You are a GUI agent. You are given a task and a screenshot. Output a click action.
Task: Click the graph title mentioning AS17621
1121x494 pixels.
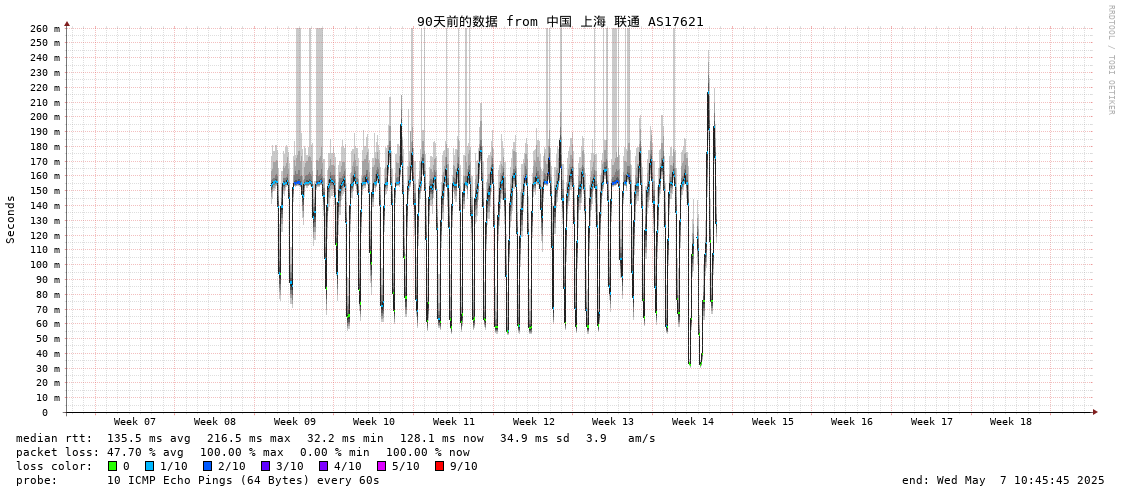pyautogui.click(x=560, y=21)
